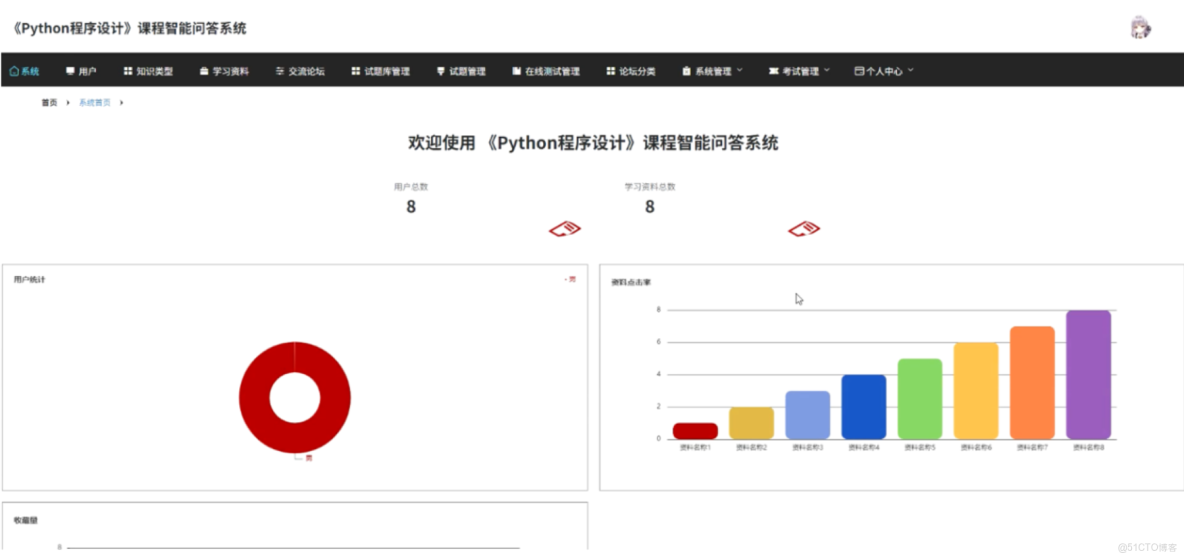Click the 资料名称7 orange bar
The height and width of the screenshot is (559, 1184).
1032,382
